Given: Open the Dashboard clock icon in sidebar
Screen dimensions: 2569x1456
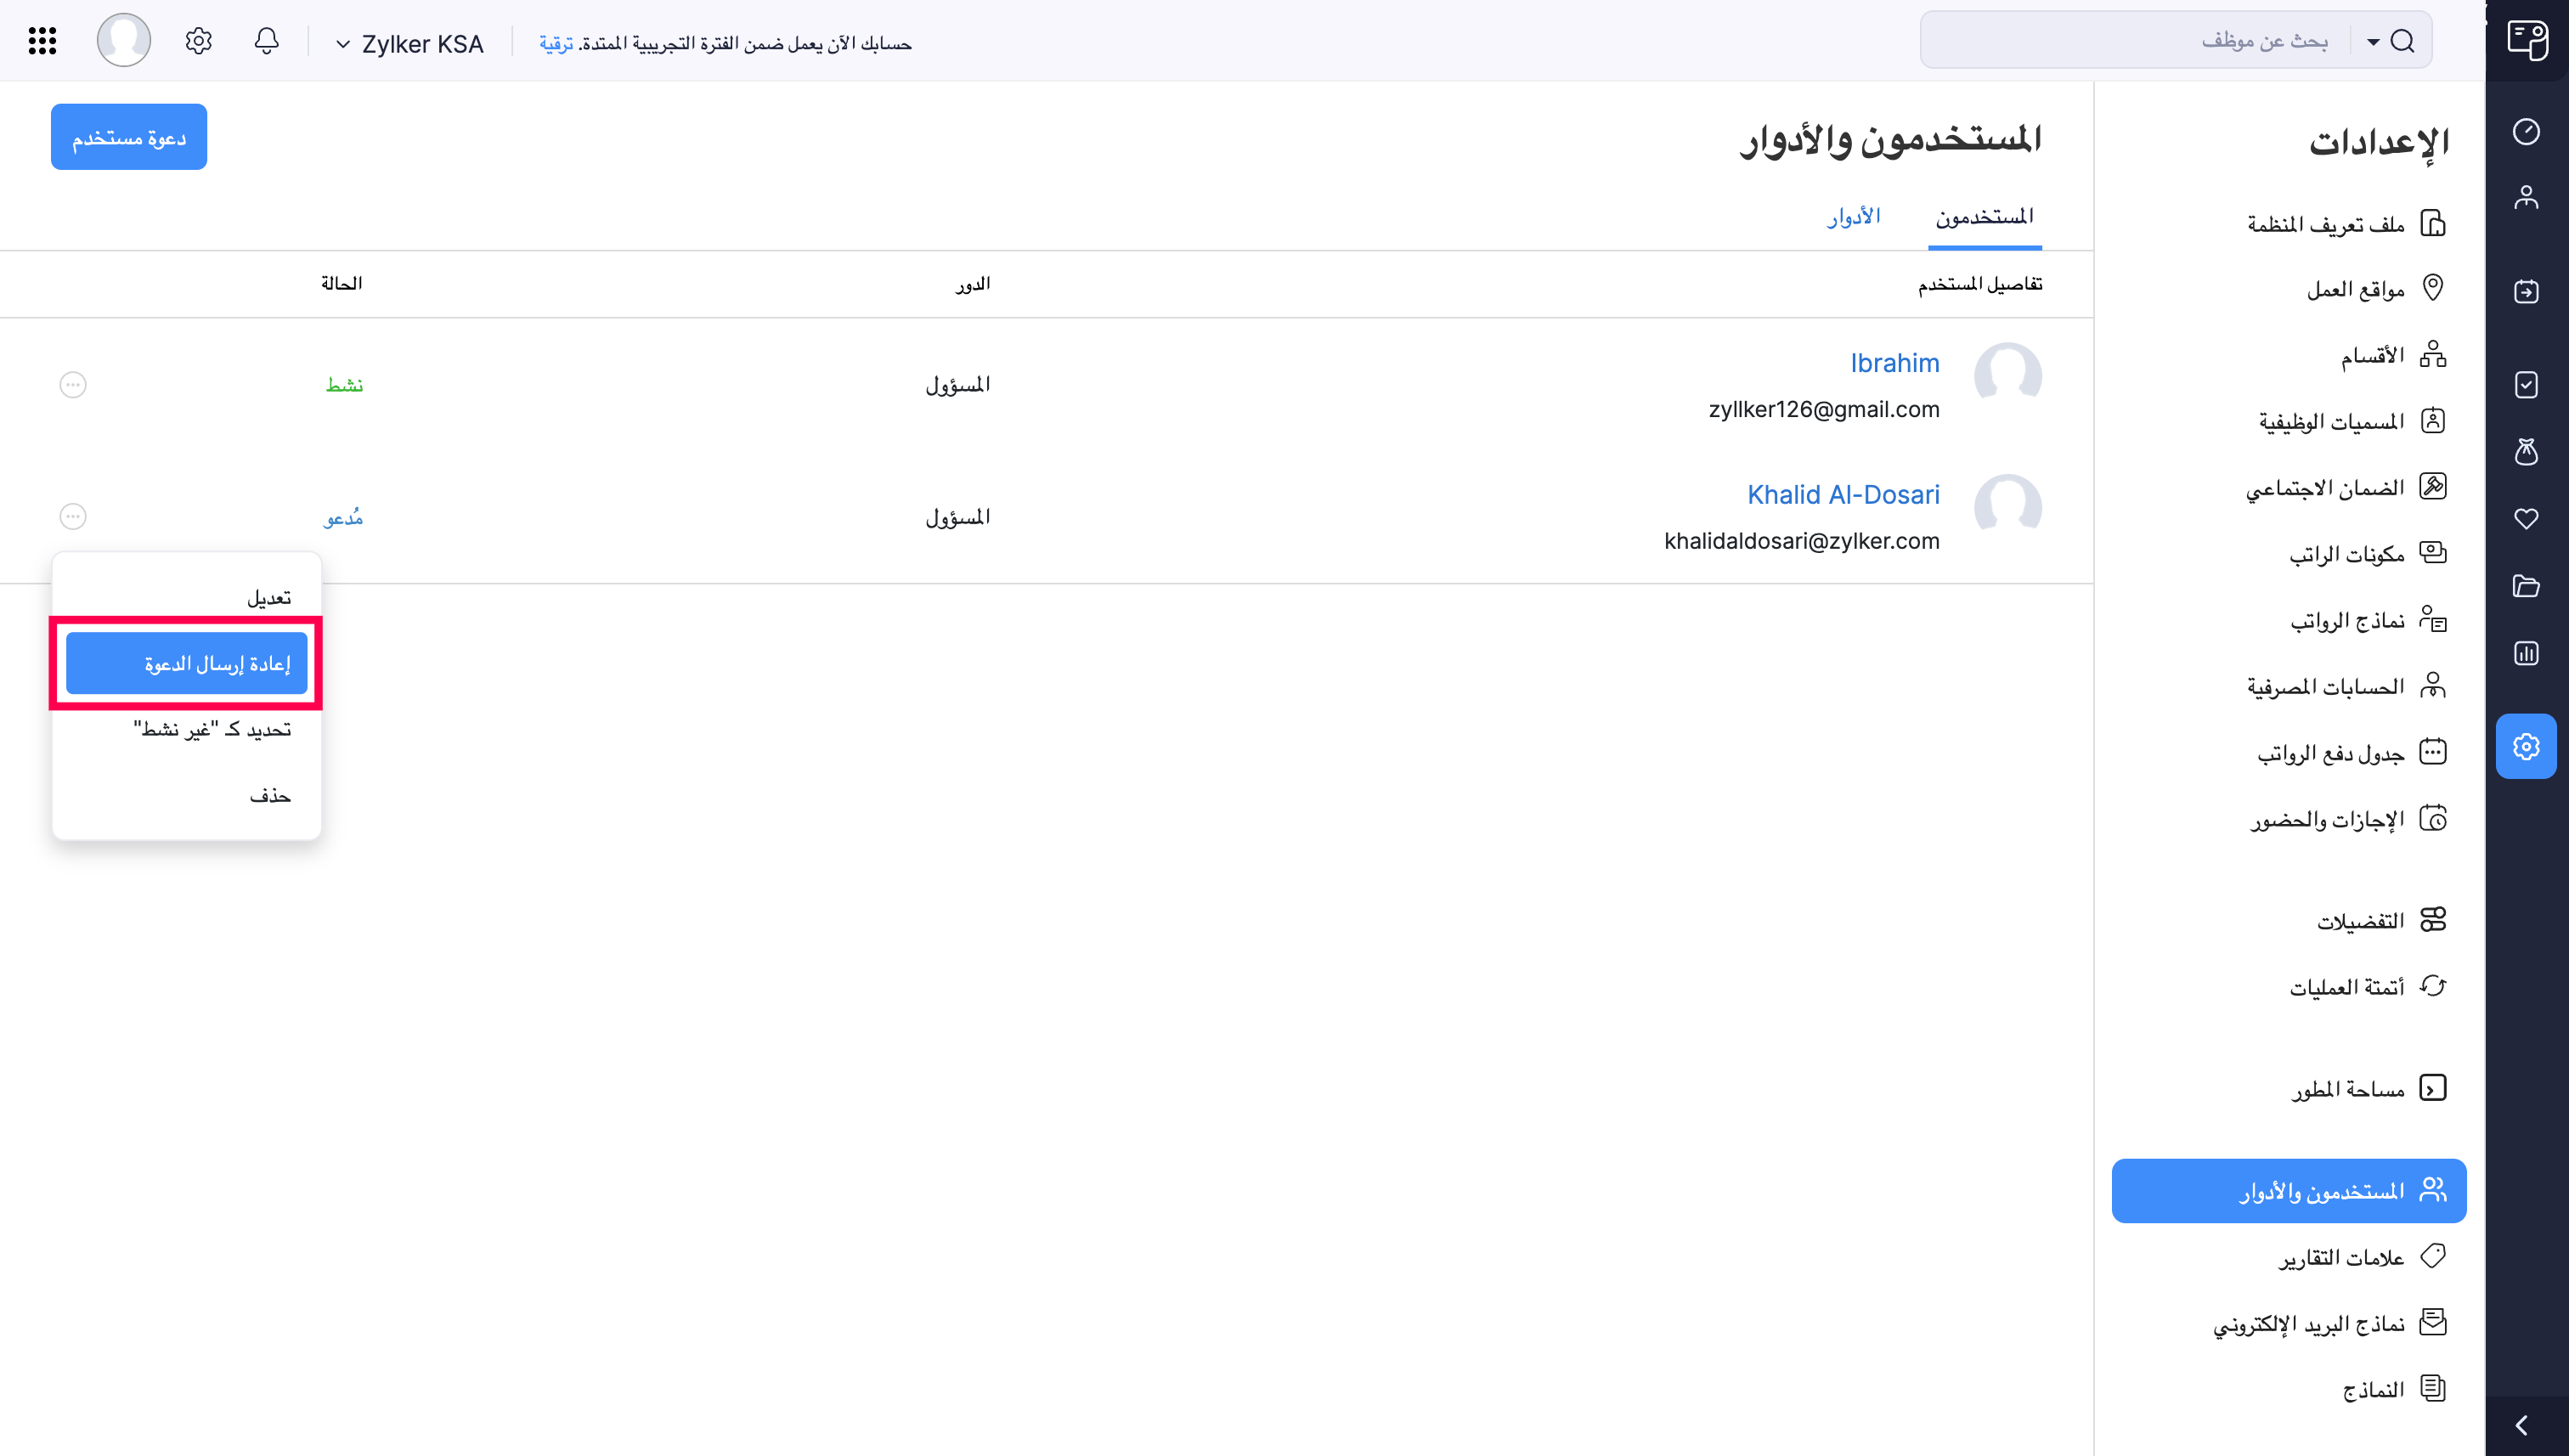Looking at the screenshot, I should click(2527, 131).
